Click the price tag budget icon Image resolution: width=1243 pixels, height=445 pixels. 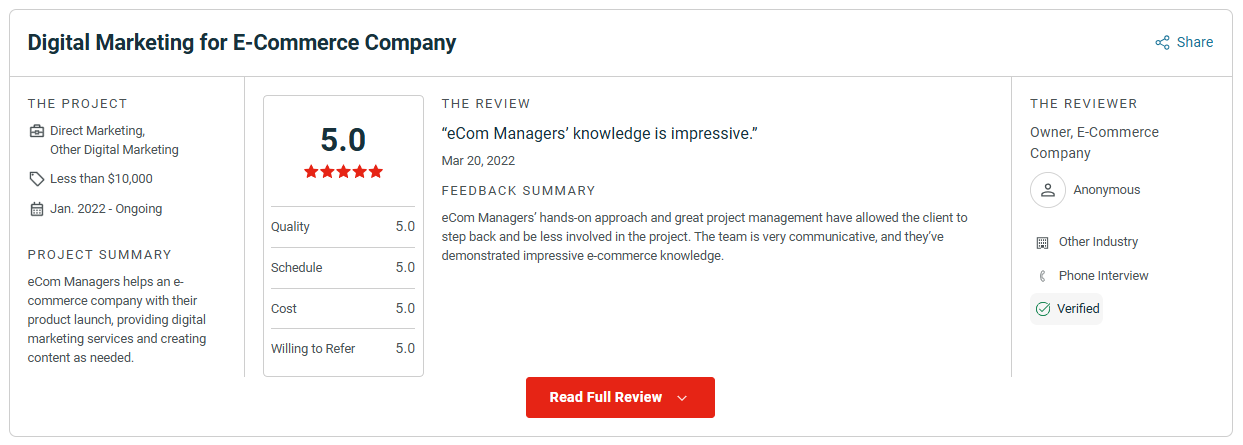click(37, 179)
